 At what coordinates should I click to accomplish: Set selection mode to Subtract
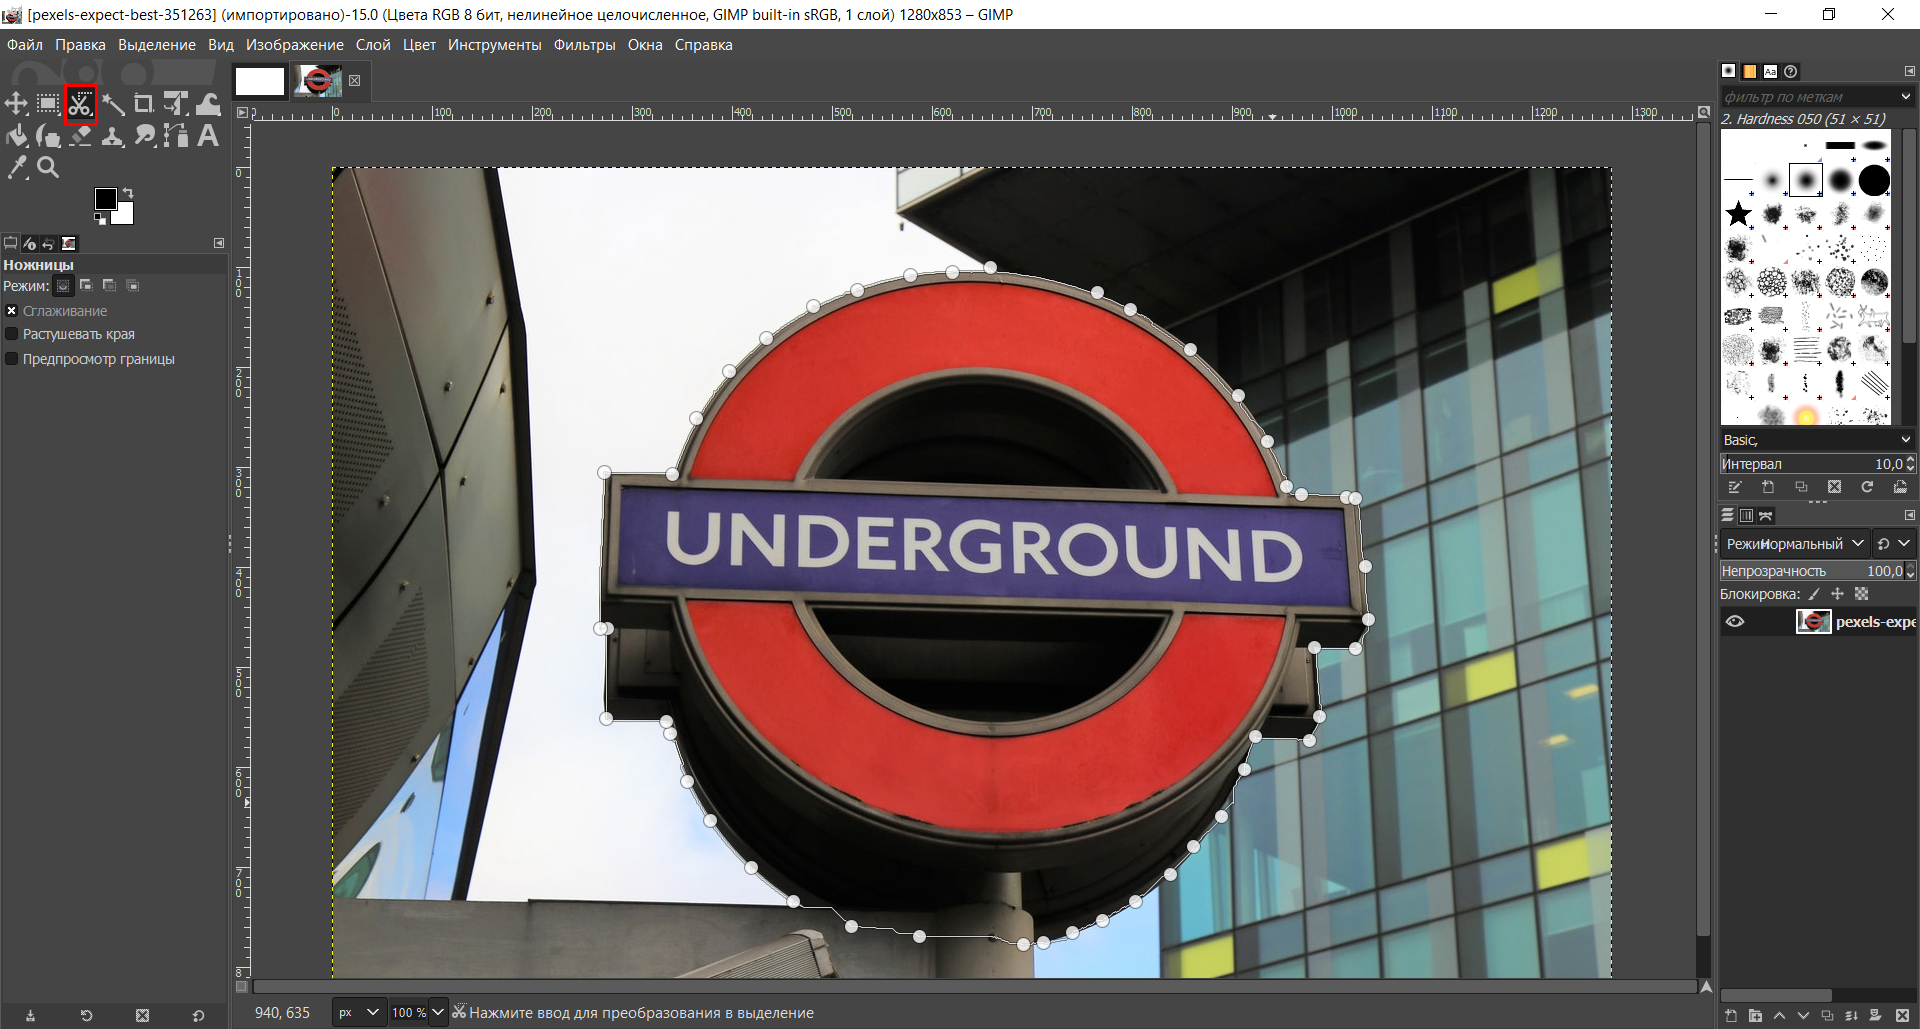(109, 286)
